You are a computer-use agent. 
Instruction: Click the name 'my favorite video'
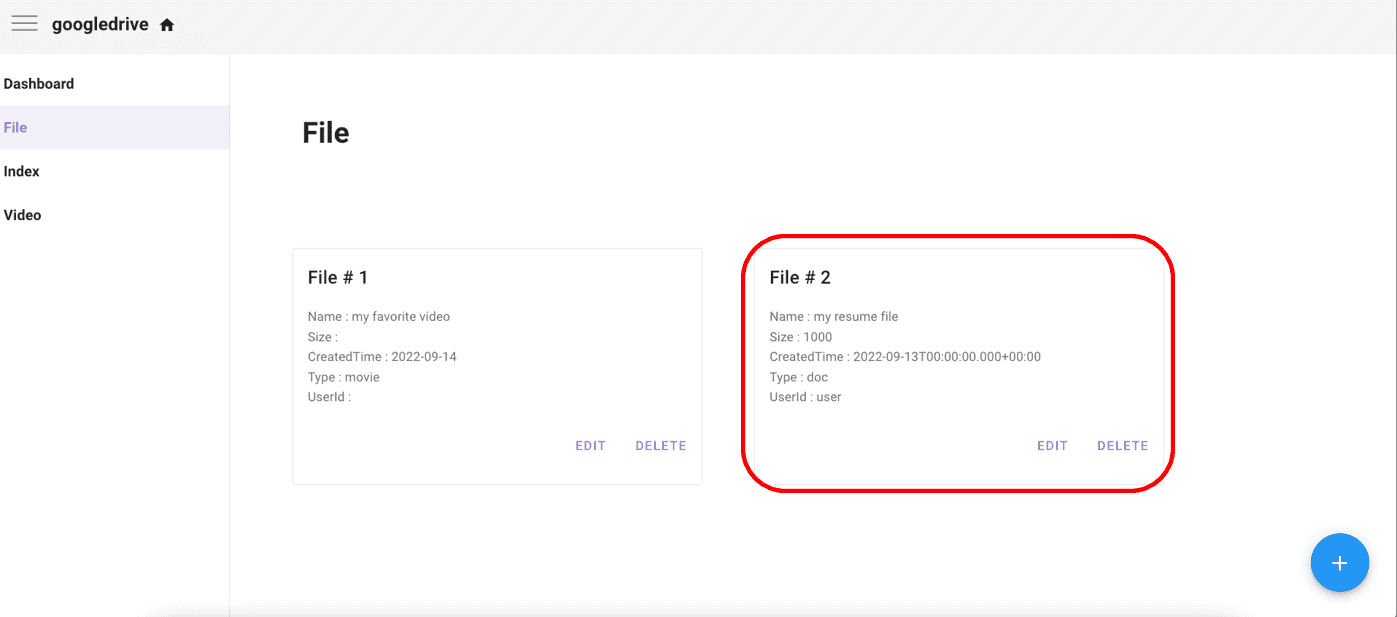tap(401, 317)
